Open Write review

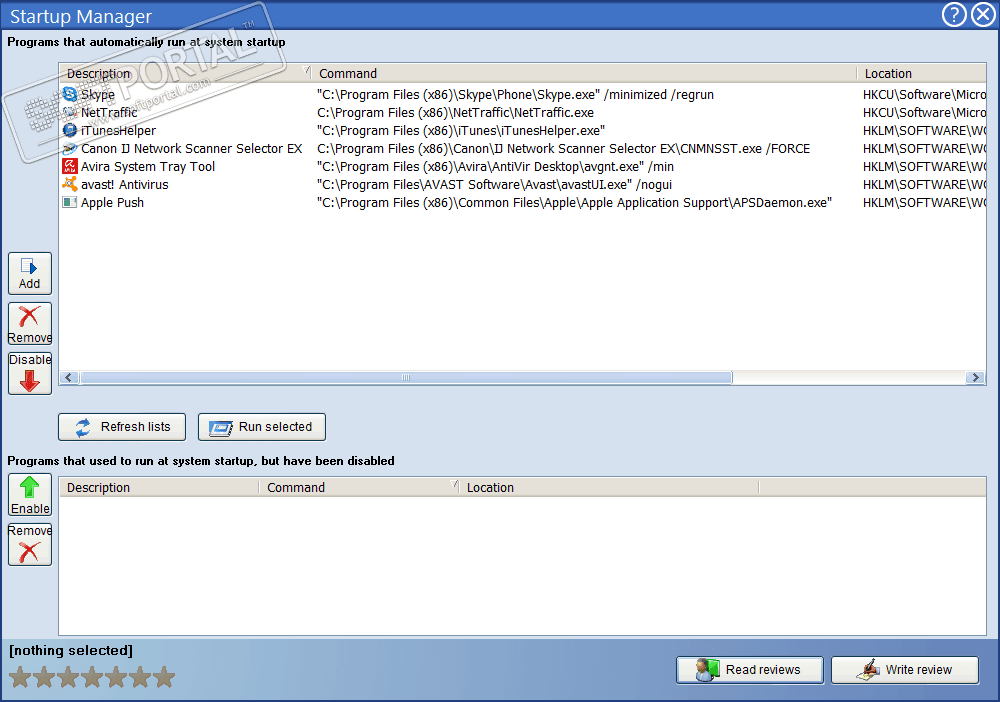(904, 670)
